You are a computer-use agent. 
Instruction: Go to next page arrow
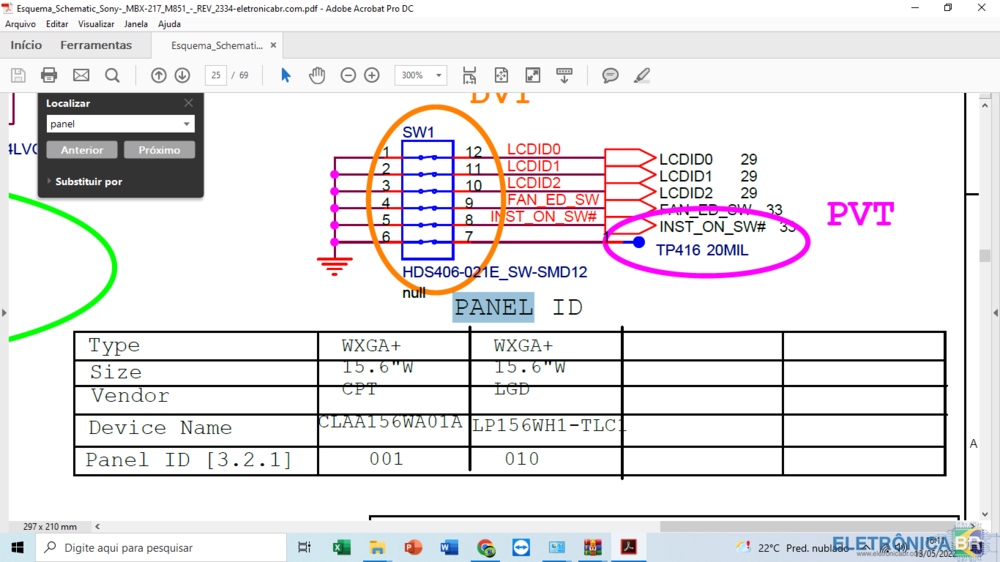[182, 75]
